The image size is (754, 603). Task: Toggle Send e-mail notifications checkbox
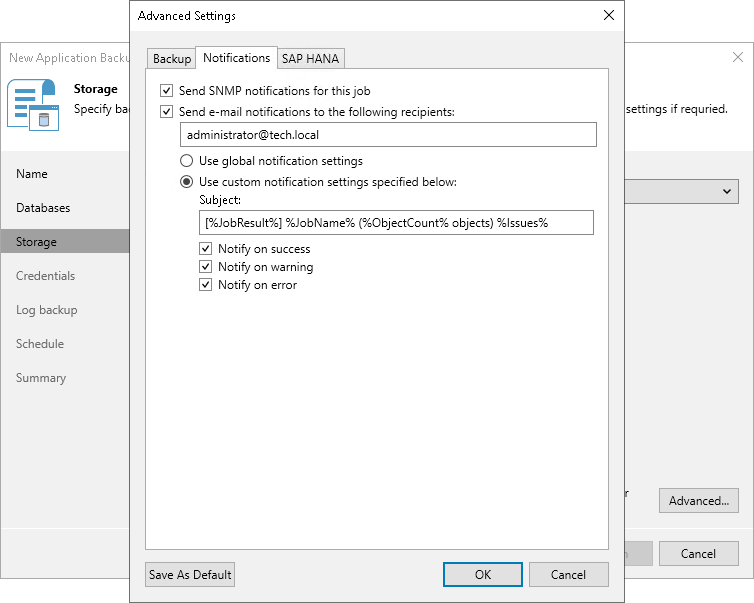(166, 112)
